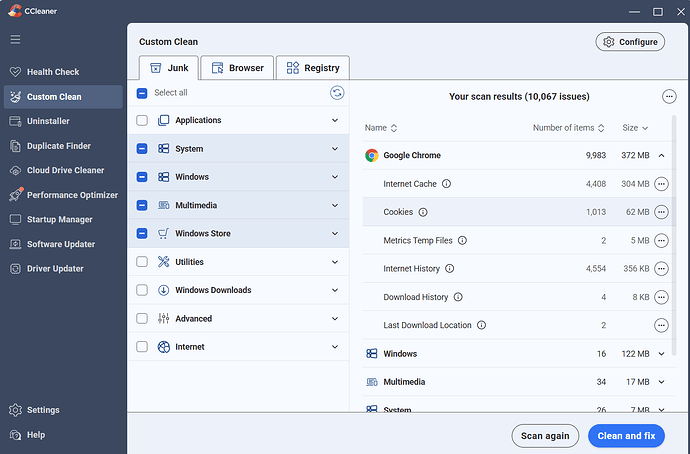
Task: Expand the Multimedia results row
Action: [661, 382]
